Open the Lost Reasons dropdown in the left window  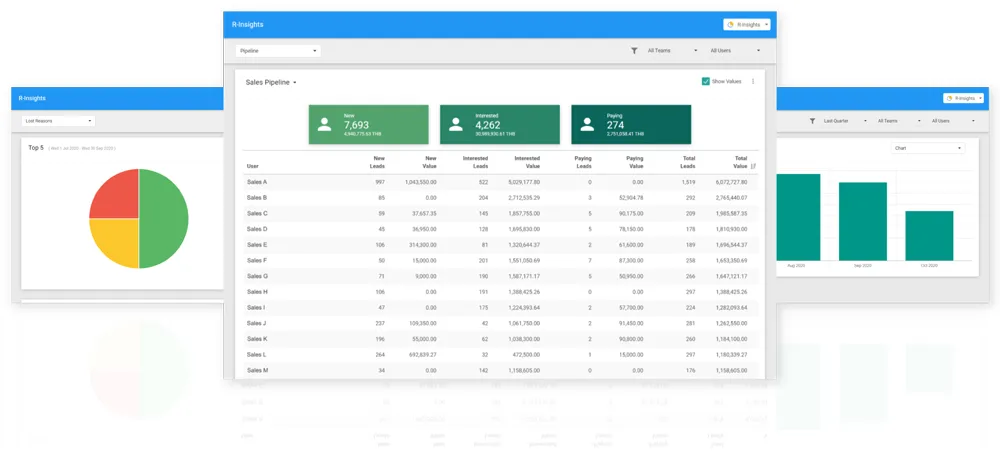click(x=58, y=120)
